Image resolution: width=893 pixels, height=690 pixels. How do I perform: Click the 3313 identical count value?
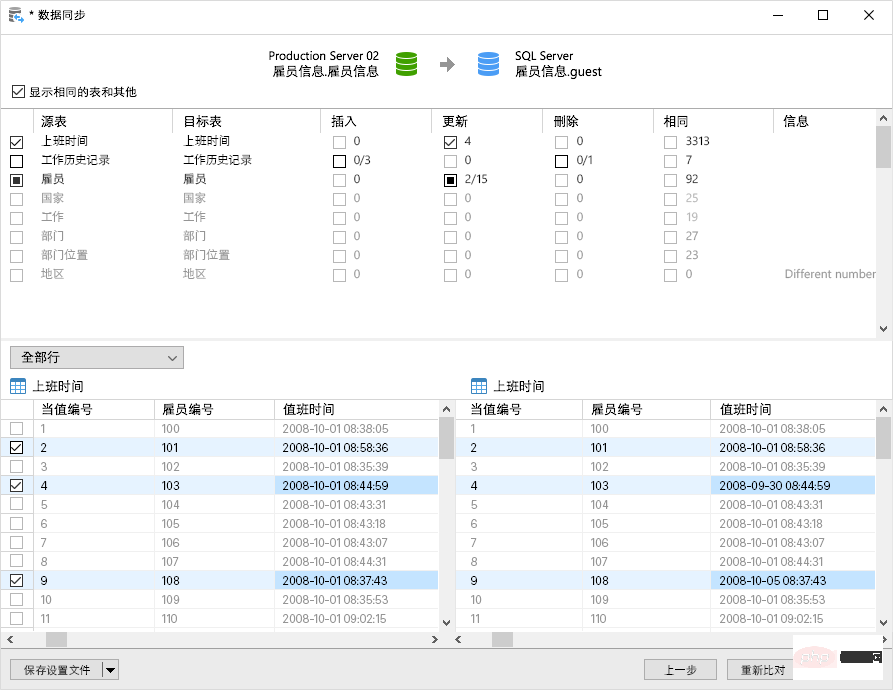[698, 141]
